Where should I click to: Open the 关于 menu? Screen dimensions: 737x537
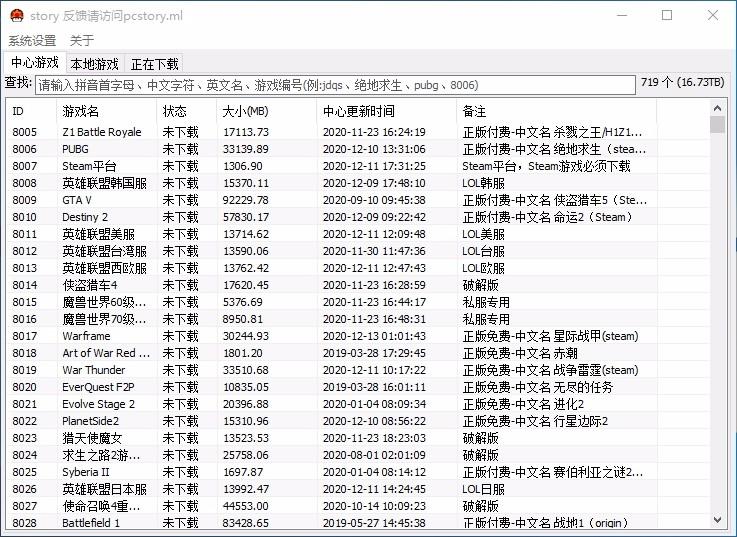[x=82, y=40]
